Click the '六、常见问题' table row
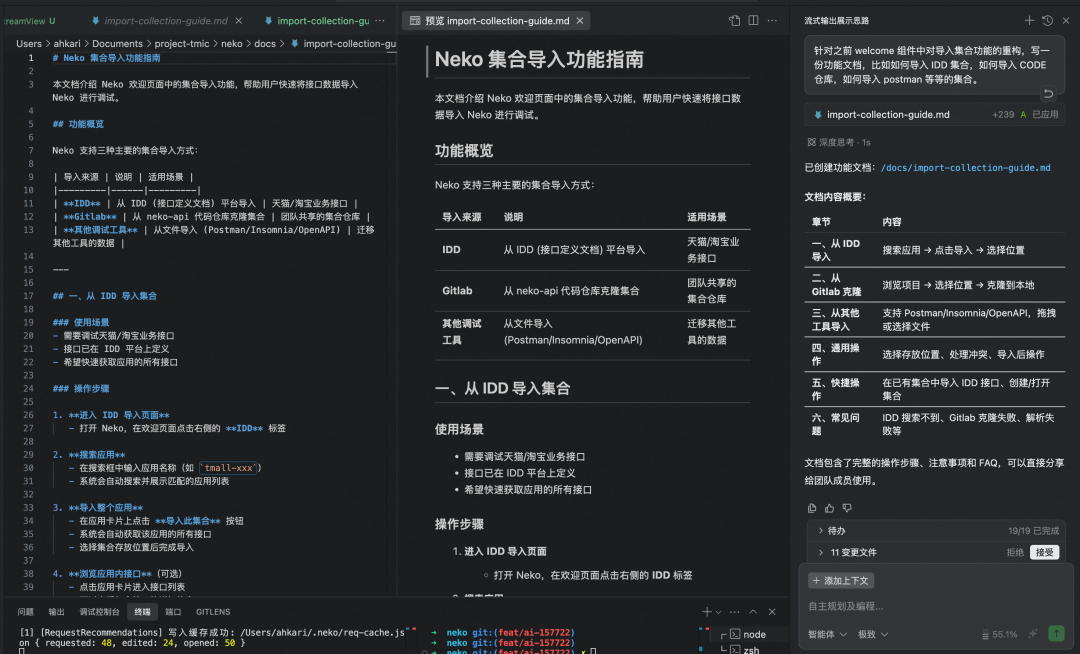1080x654 pixels. [x=935, y=424]
